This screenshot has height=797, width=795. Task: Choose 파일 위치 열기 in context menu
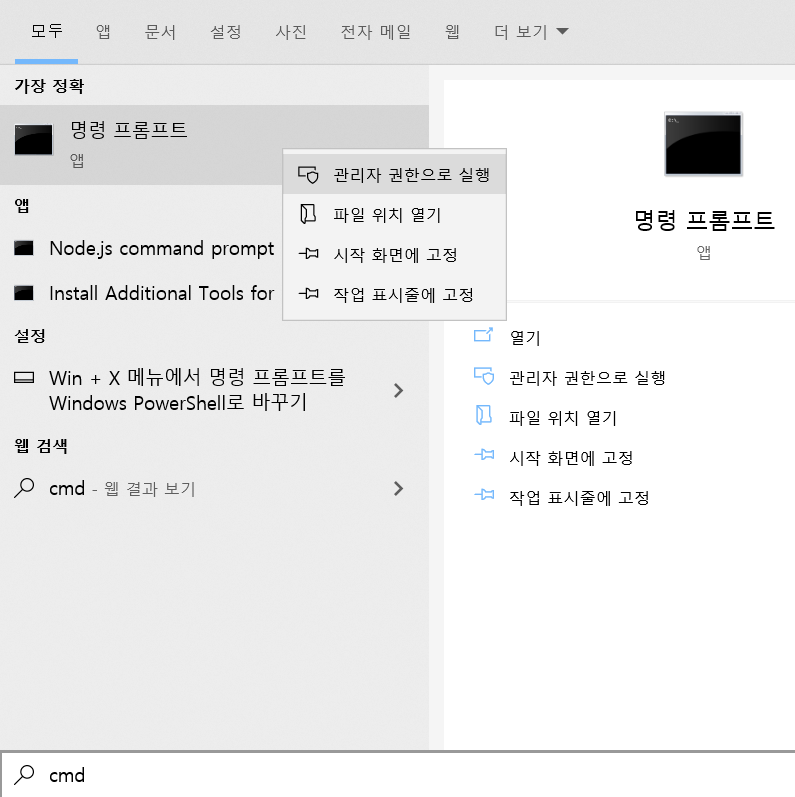[x=394, y=214]
